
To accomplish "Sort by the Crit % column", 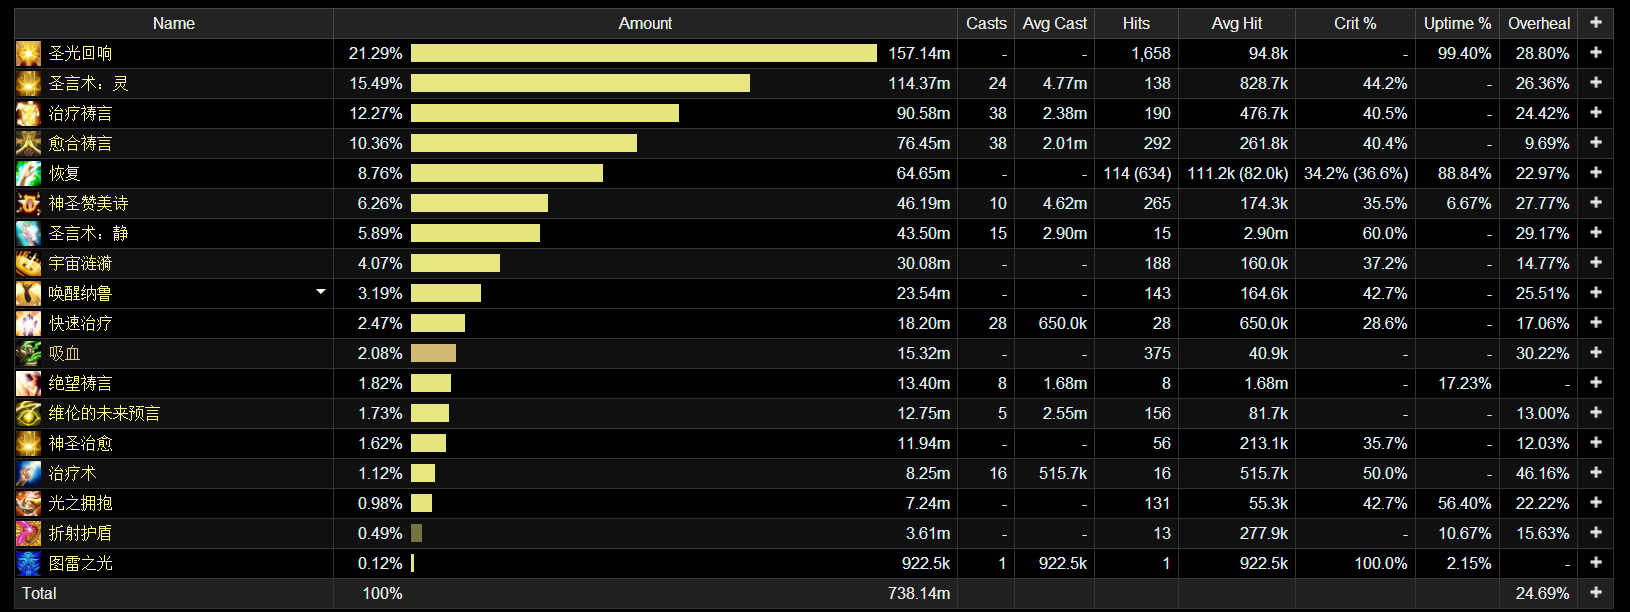I will click(x=1355, y=23).
